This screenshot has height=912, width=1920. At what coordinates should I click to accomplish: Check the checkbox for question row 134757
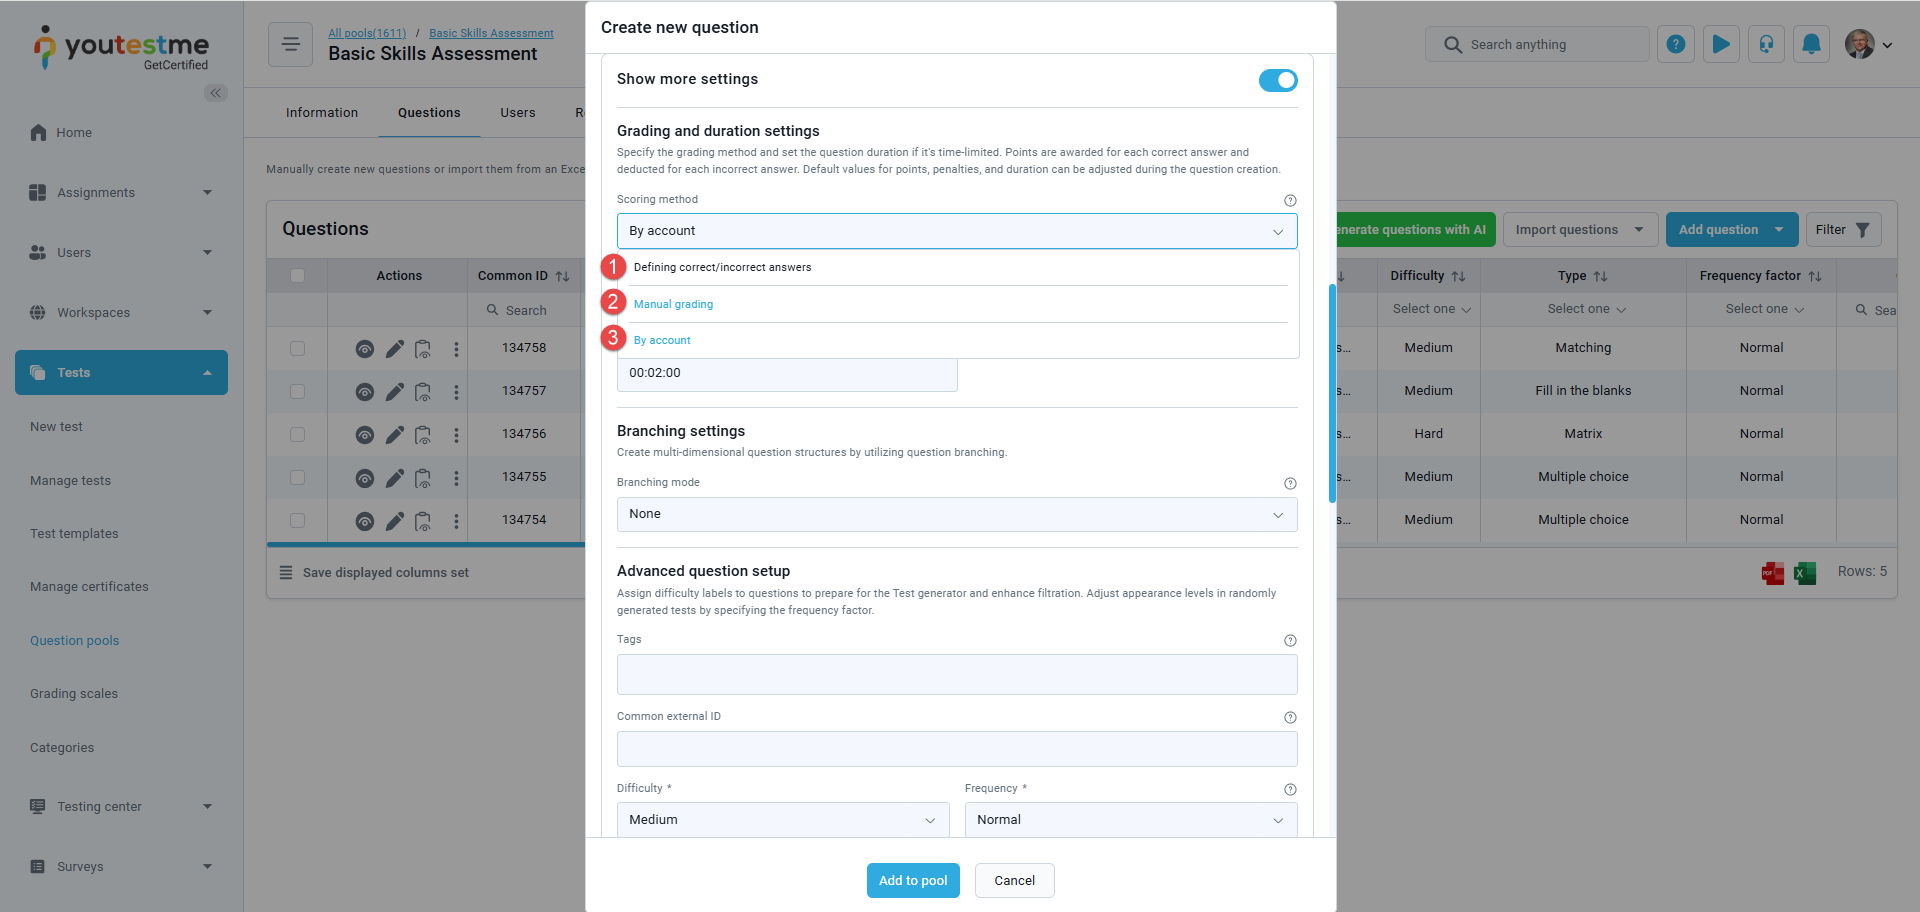click(x=297, y=391)
